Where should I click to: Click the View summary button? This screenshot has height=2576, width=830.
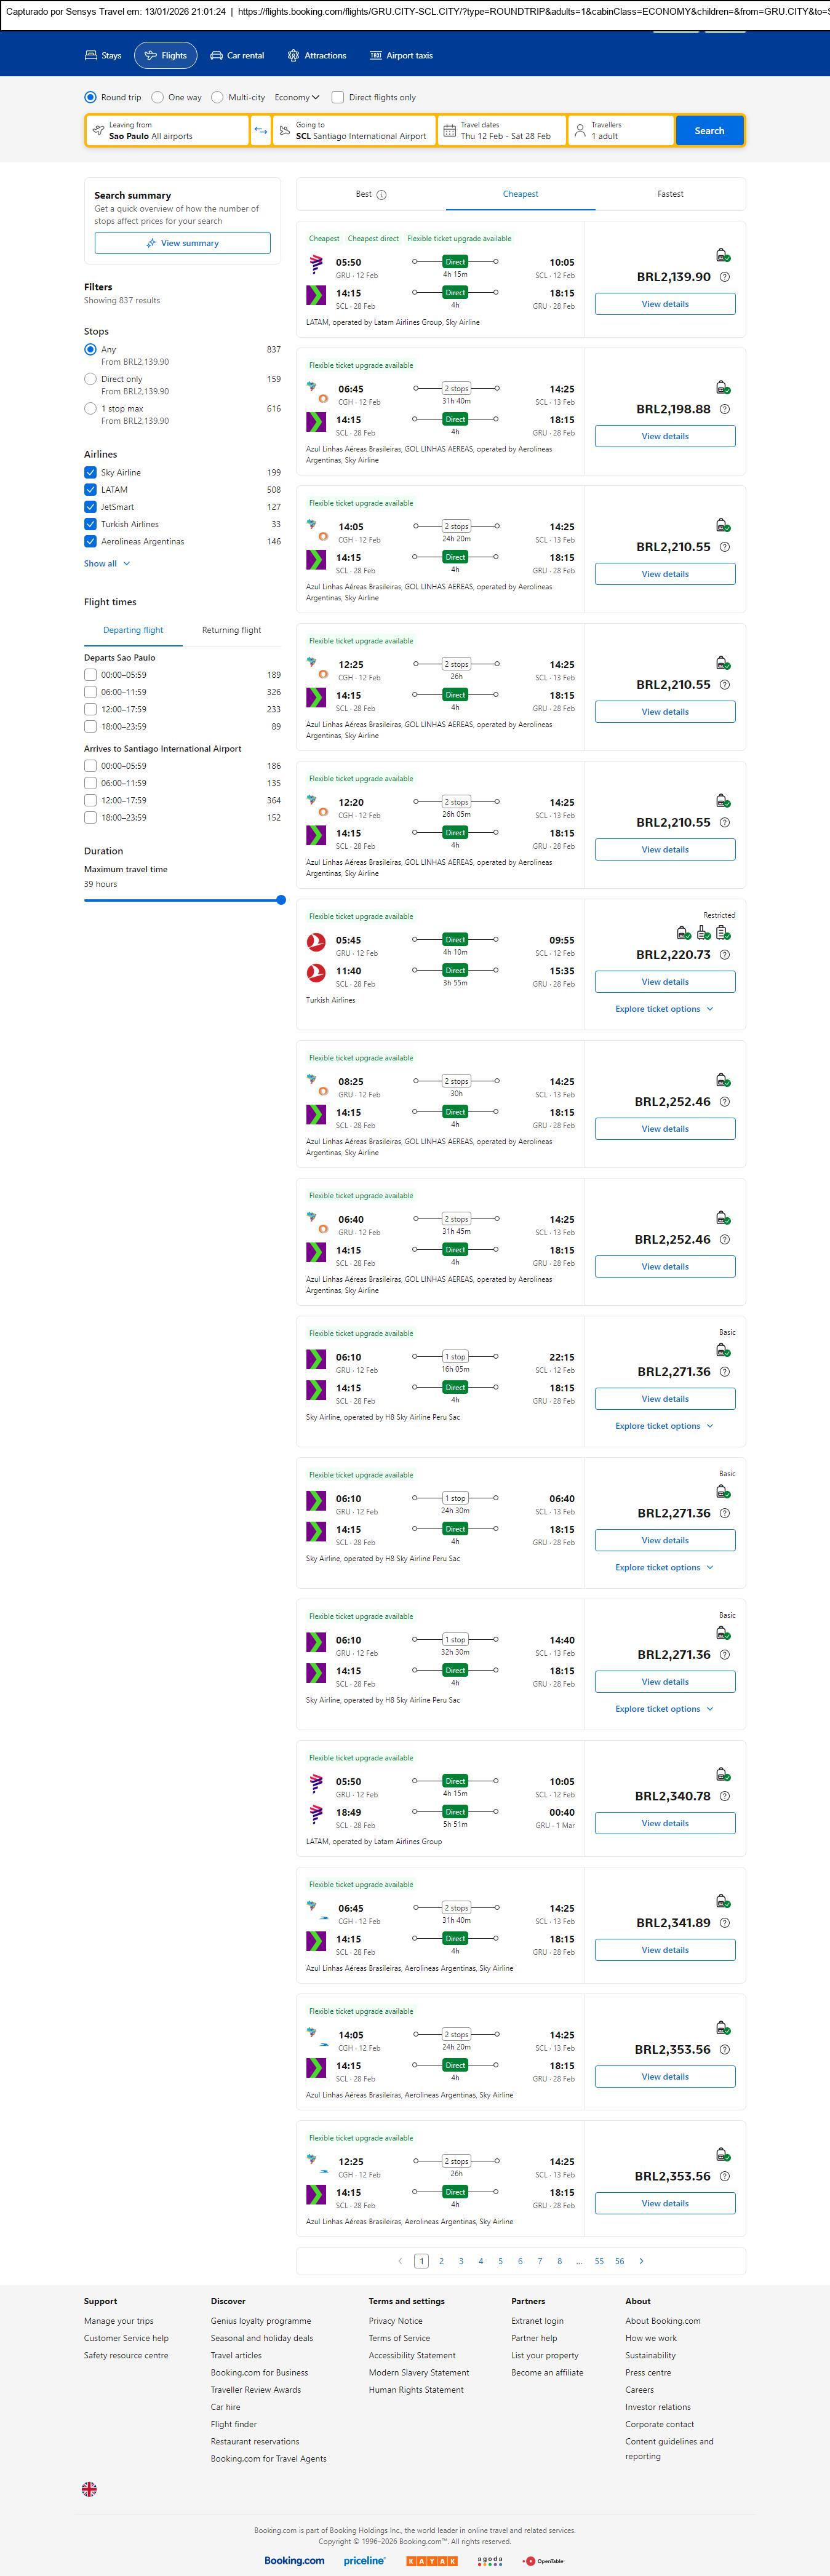(x=182, y=243)
